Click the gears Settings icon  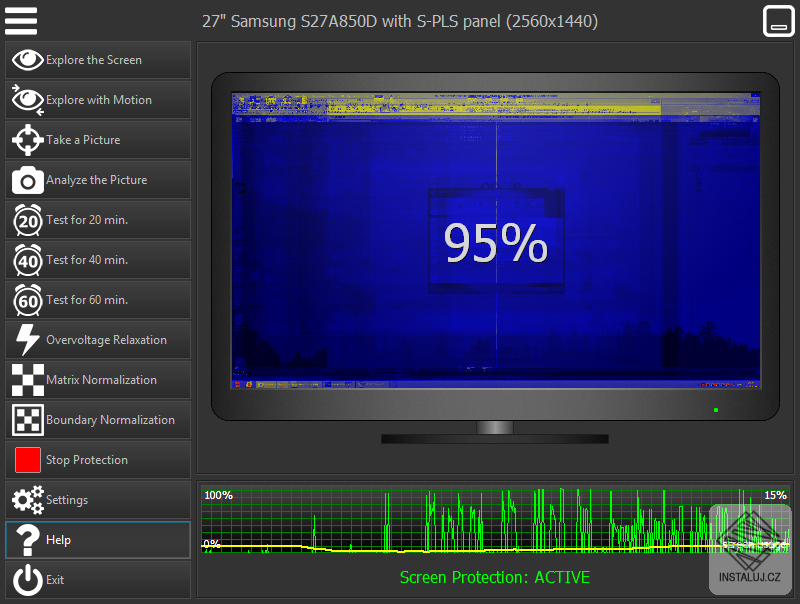click(x=28, y=500)
